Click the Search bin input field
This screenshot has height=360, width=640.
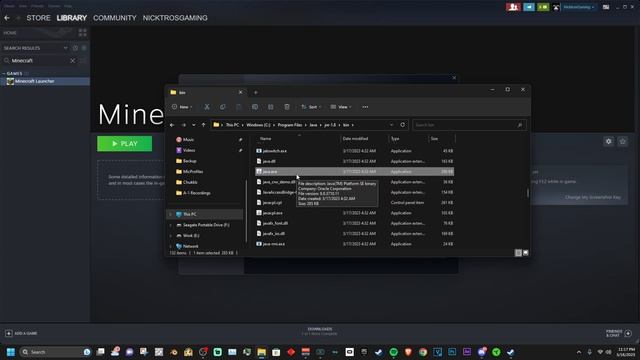pos(469,125)
